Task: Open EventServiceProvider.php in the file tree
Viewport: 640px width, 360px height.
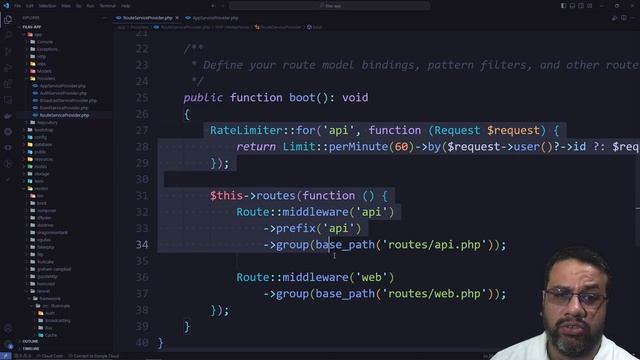Action: [64, 108]
